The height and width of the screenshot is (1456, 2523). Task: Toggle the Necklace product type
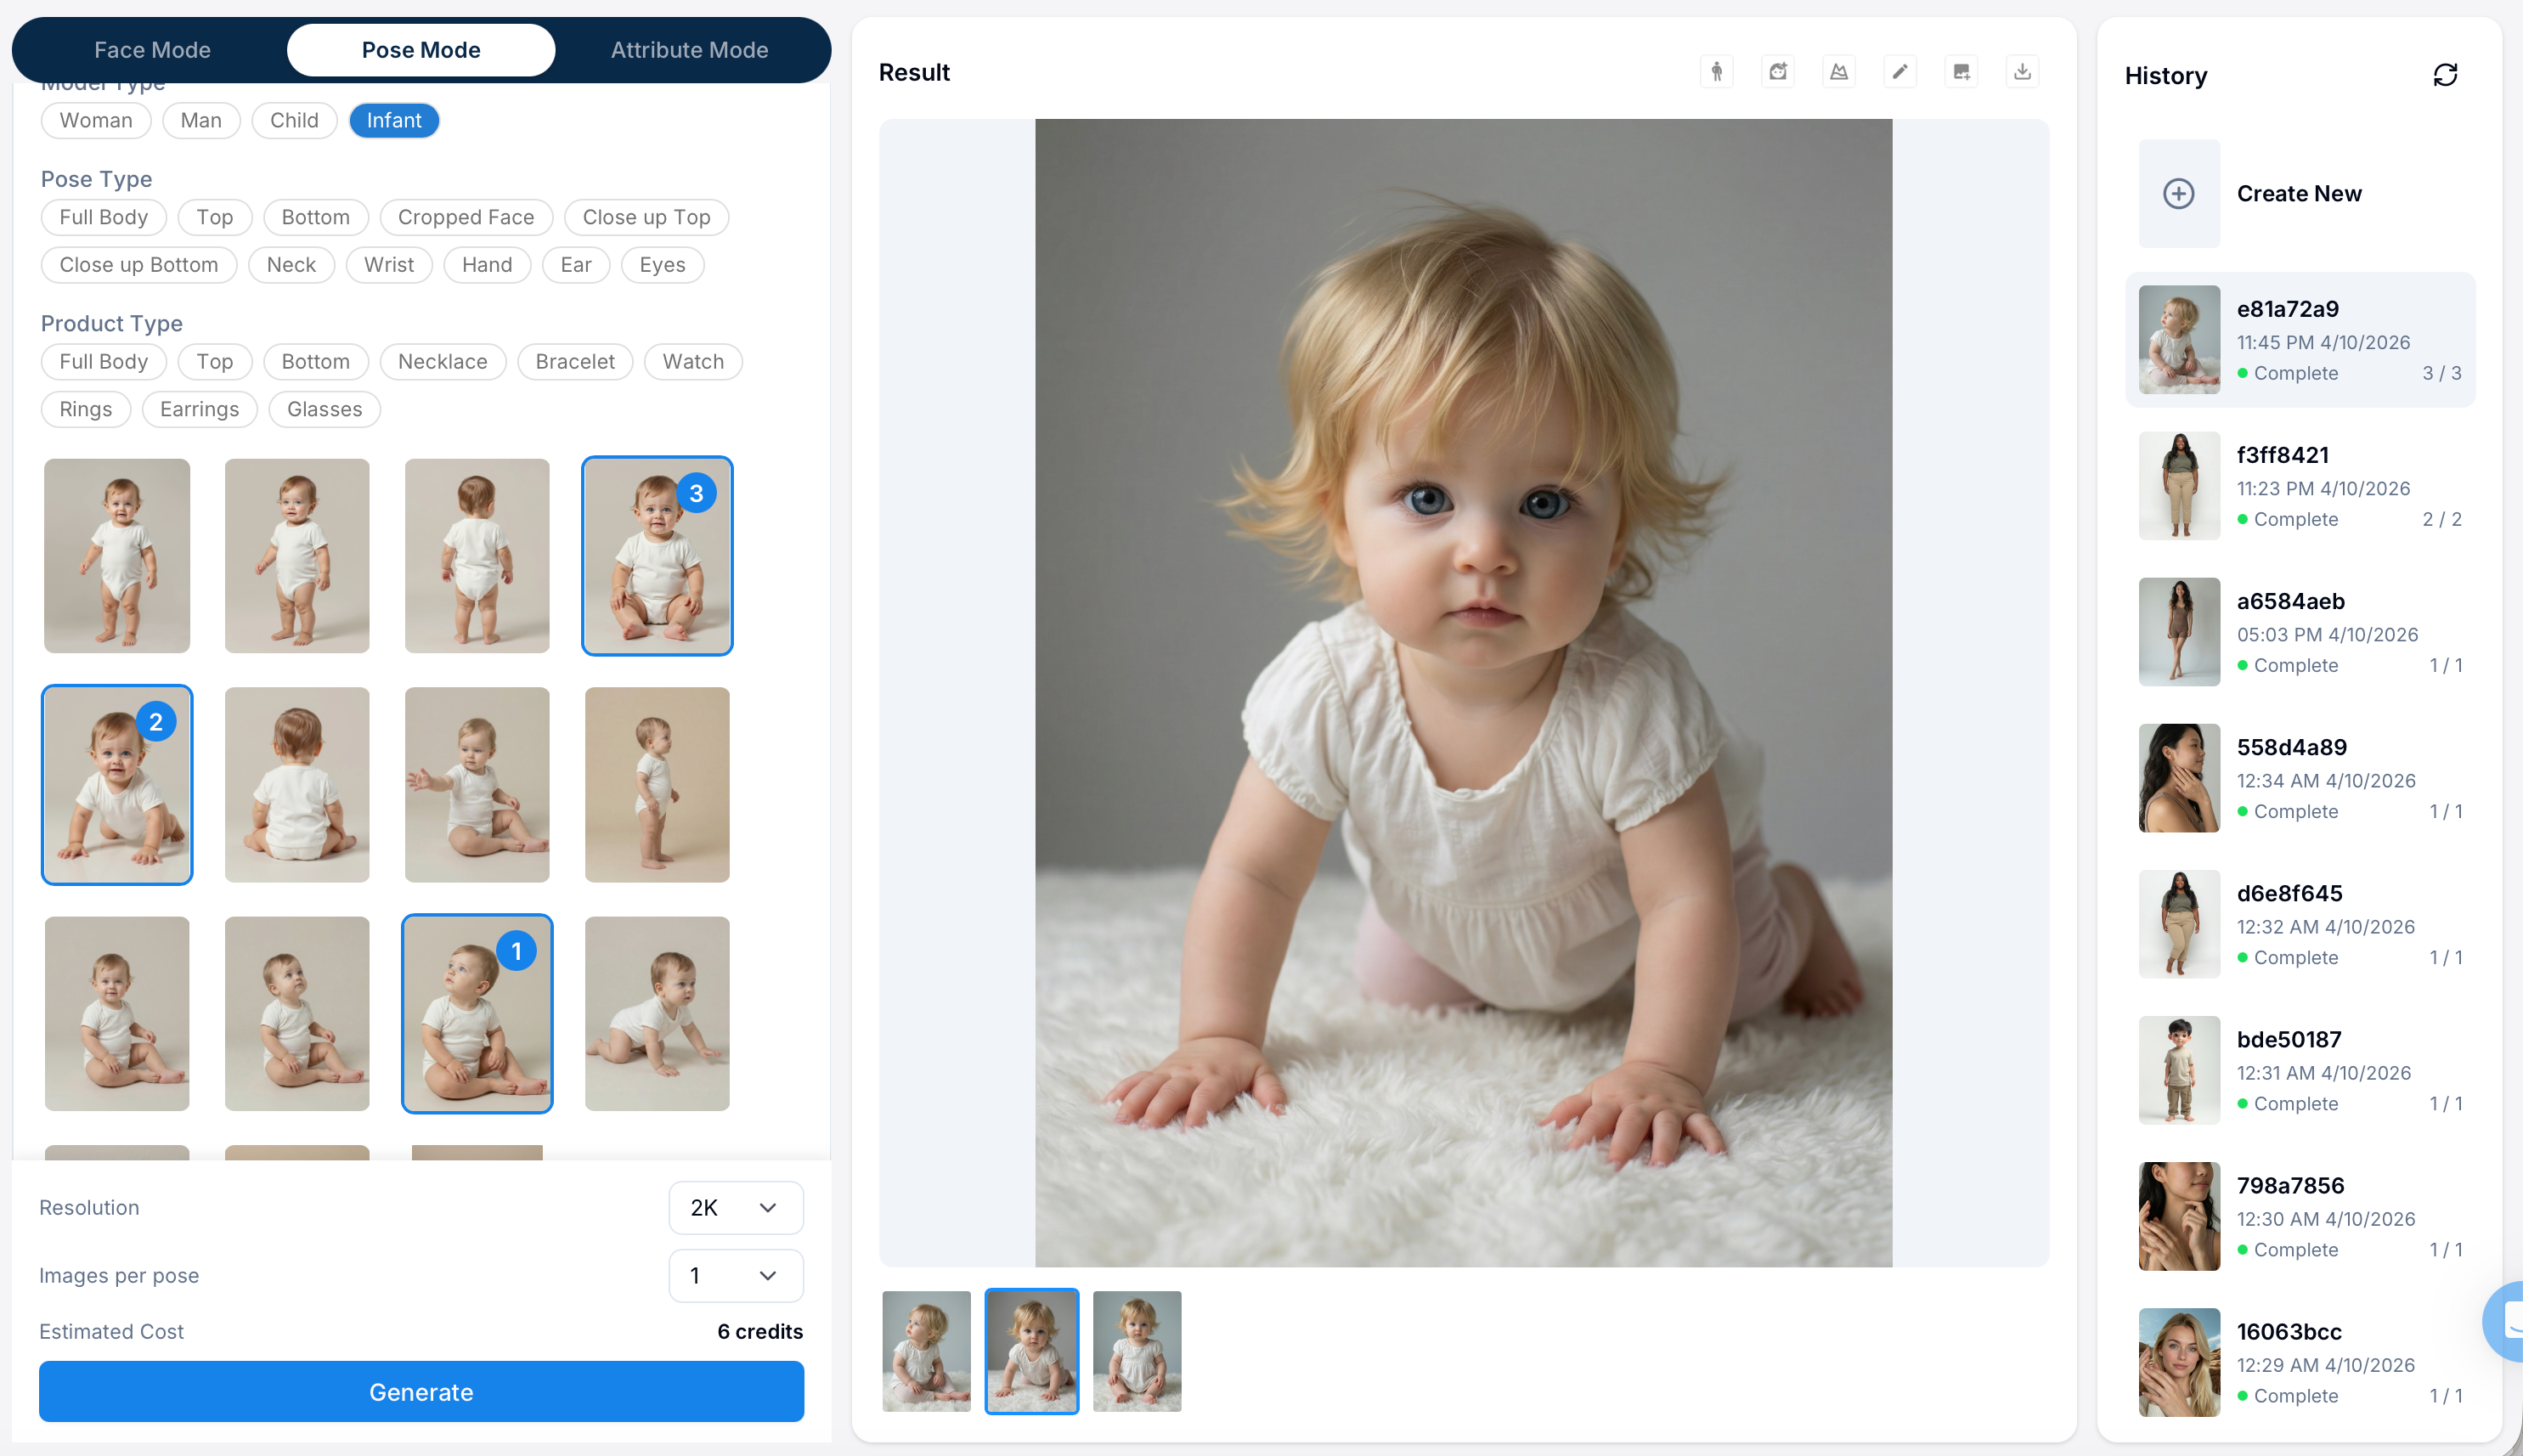coord(442,362)
